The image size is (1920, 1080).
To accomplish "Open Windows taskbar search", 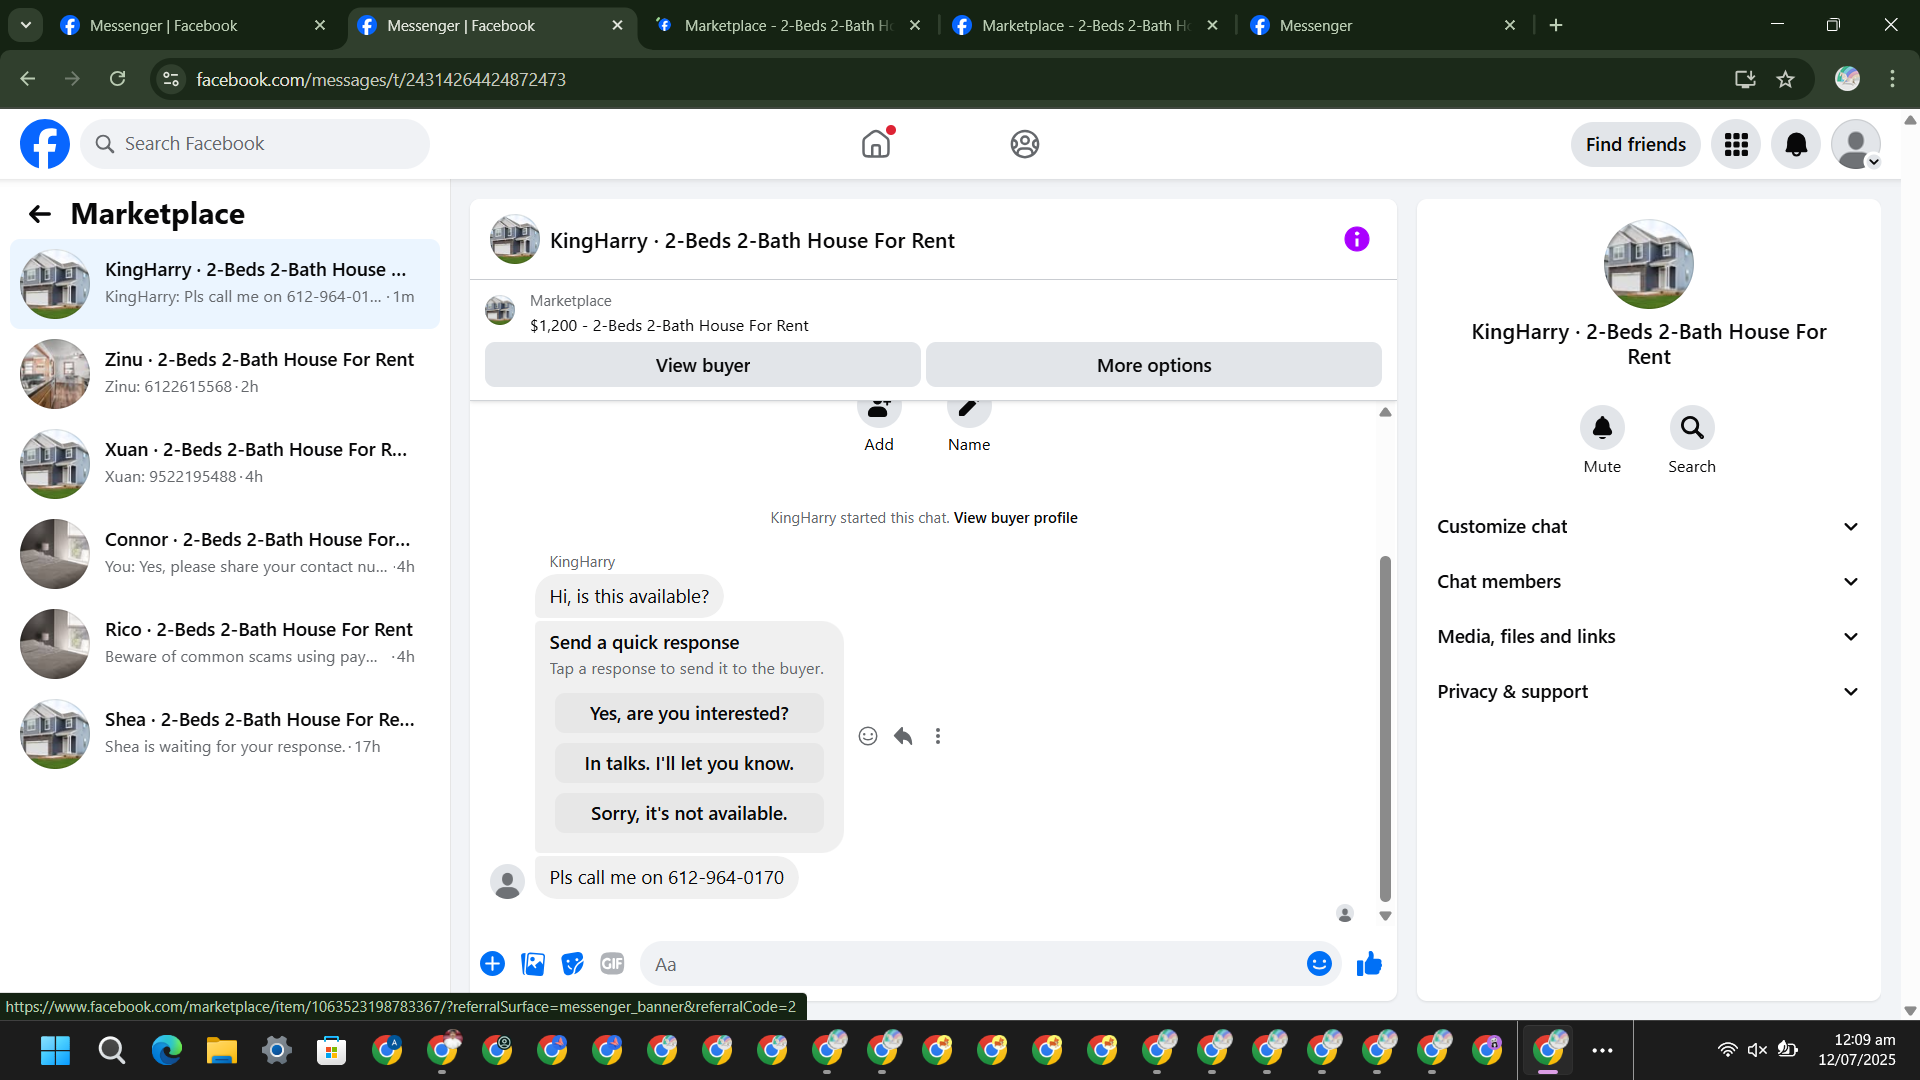I will [112, 1050].
